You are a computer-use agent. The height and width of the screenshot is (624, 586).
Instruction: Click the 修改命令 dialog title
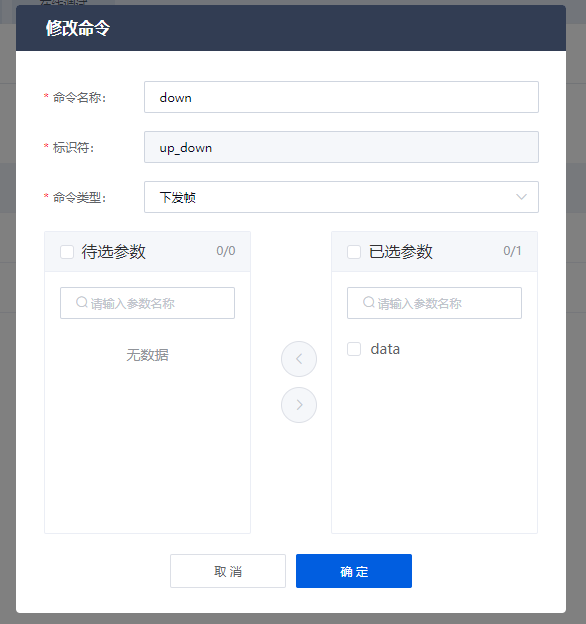tap(78, 28)
